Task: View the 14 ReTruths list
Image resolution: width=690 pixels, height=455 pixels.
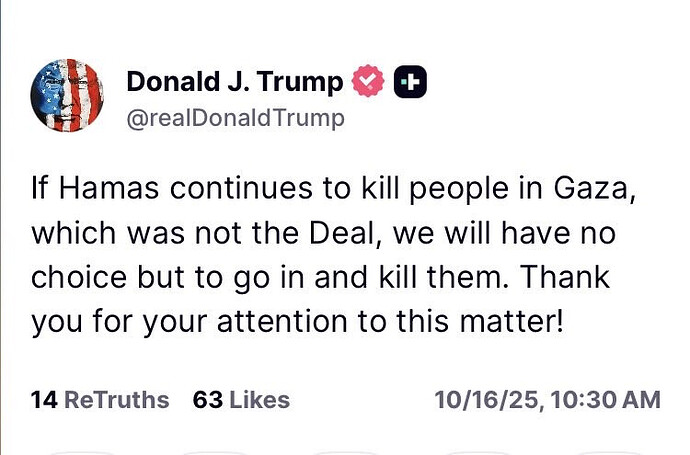Action: [x=100, y=400]
